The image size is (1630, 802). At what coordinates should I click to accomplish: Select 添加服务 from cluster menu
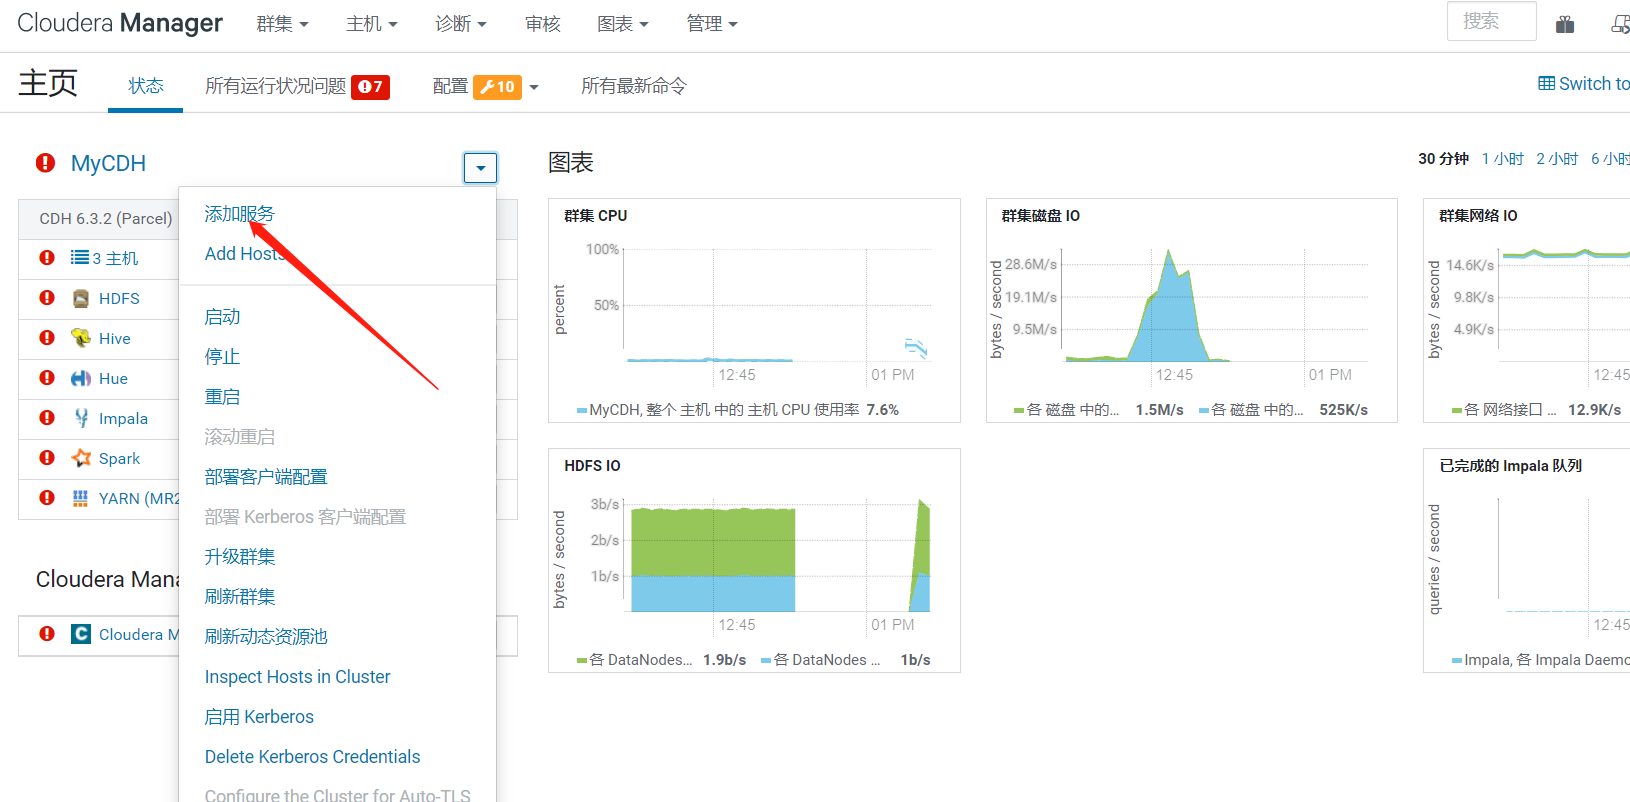[239, 214]
